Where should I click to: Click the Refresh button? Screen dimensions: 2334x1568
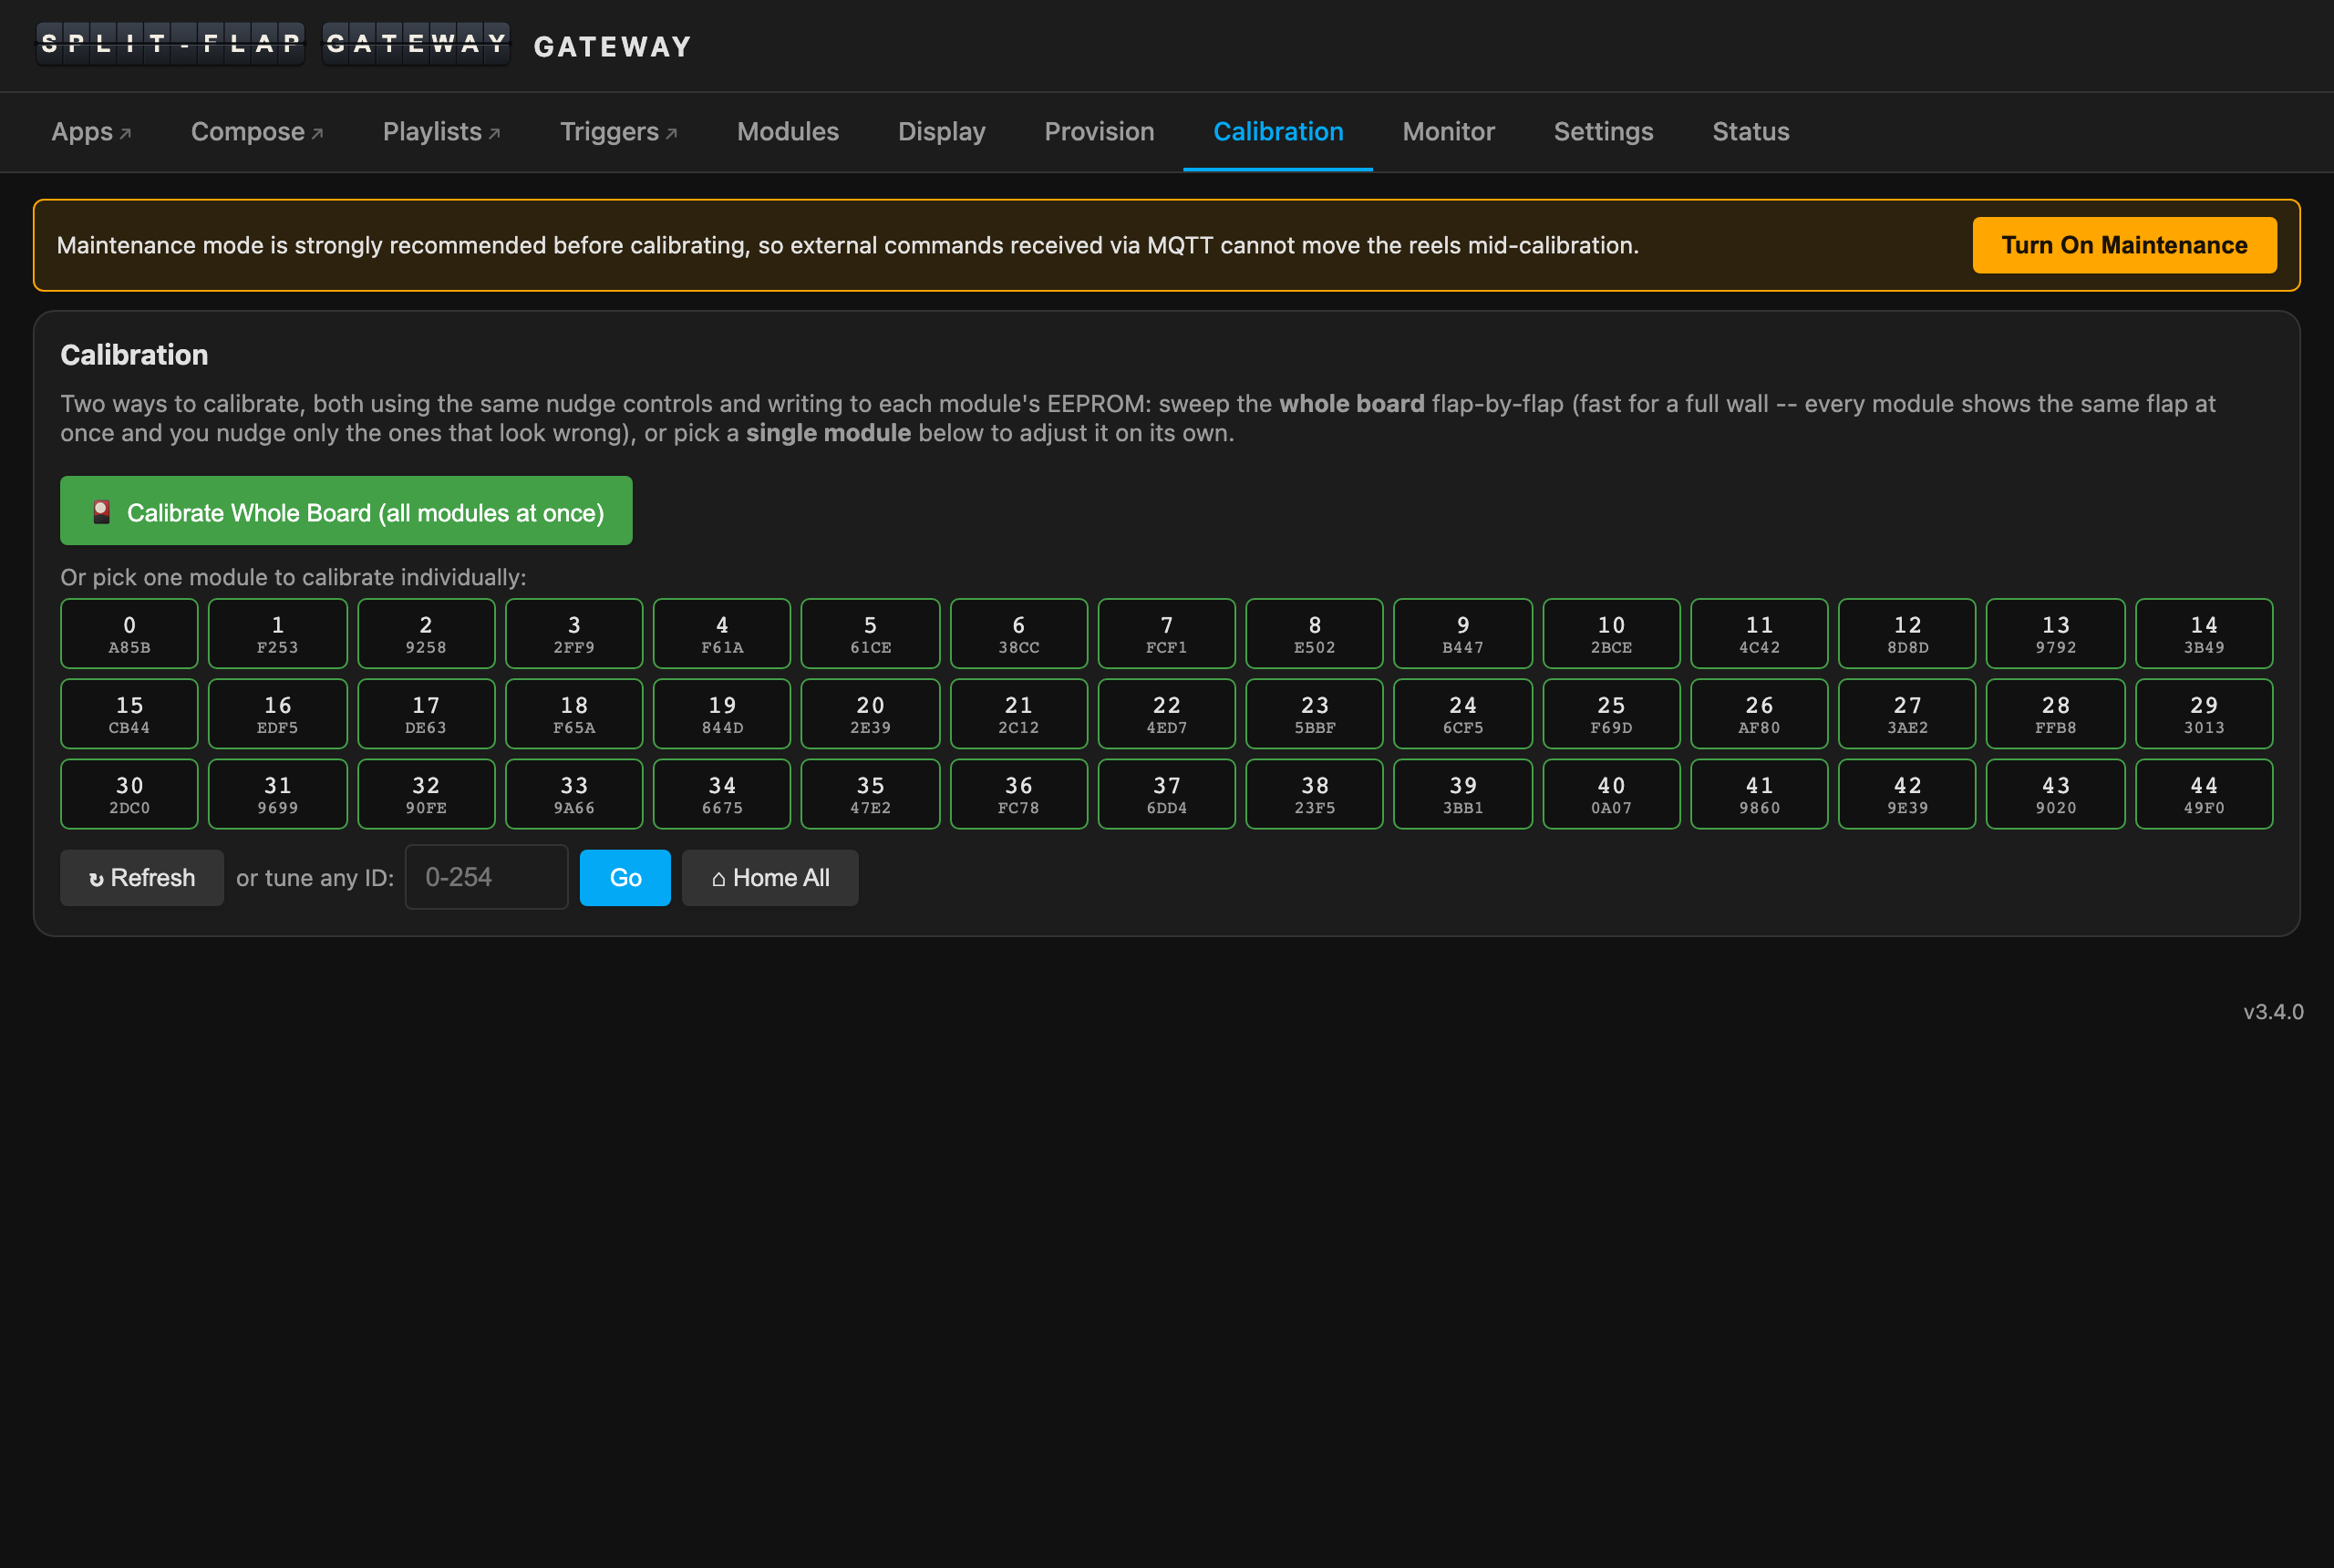pos(142,878)
